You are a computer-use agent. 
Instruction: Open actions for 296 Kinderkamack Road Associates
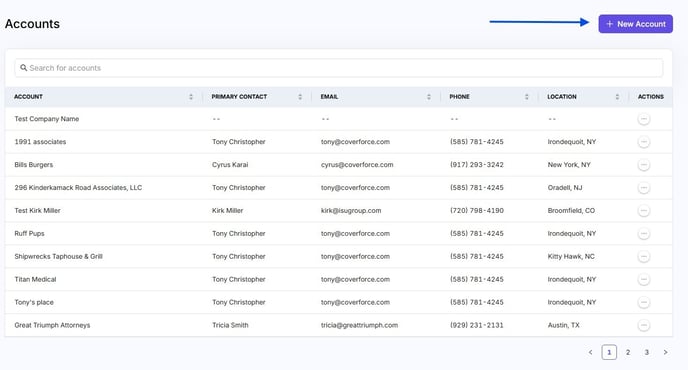point(644,187)
